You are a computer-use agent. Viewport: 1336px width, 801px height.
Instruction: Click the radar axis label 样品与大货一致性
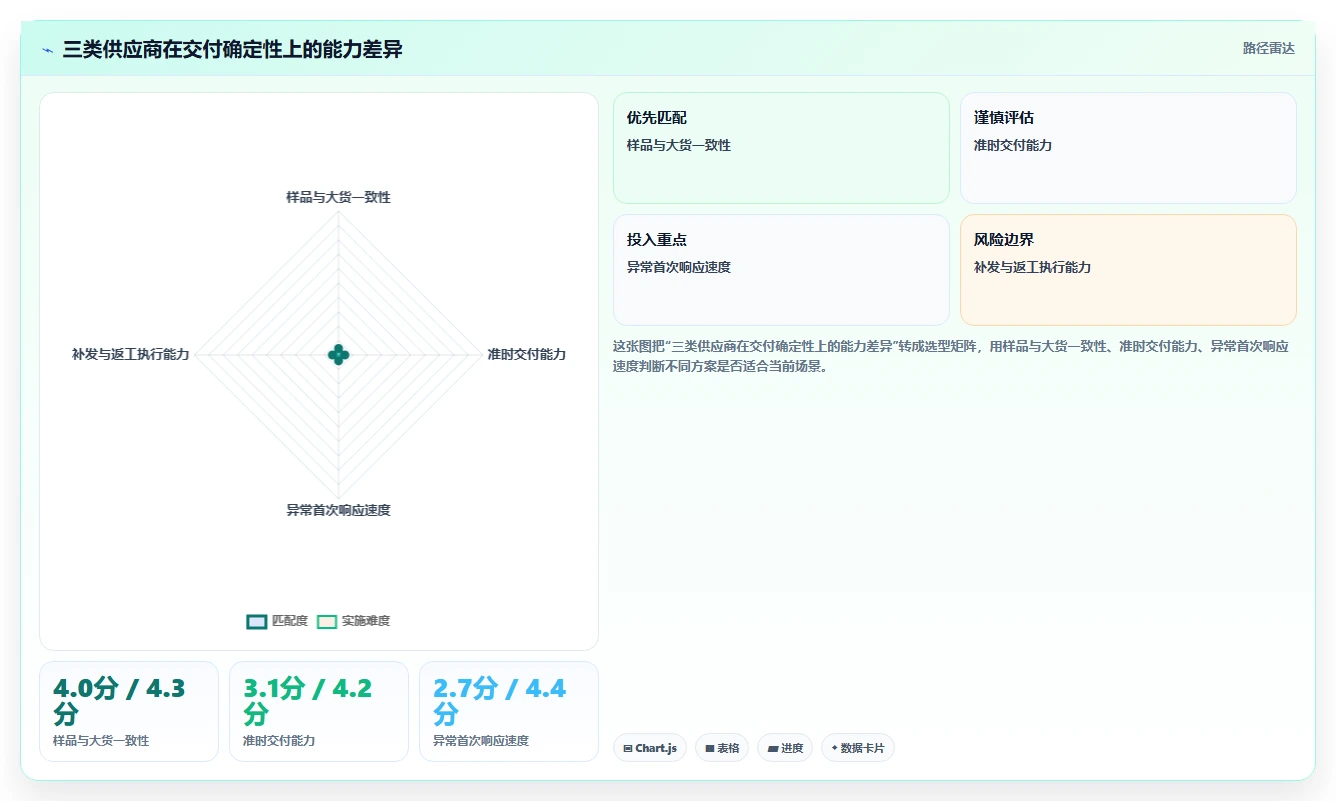tap(338, 197)
